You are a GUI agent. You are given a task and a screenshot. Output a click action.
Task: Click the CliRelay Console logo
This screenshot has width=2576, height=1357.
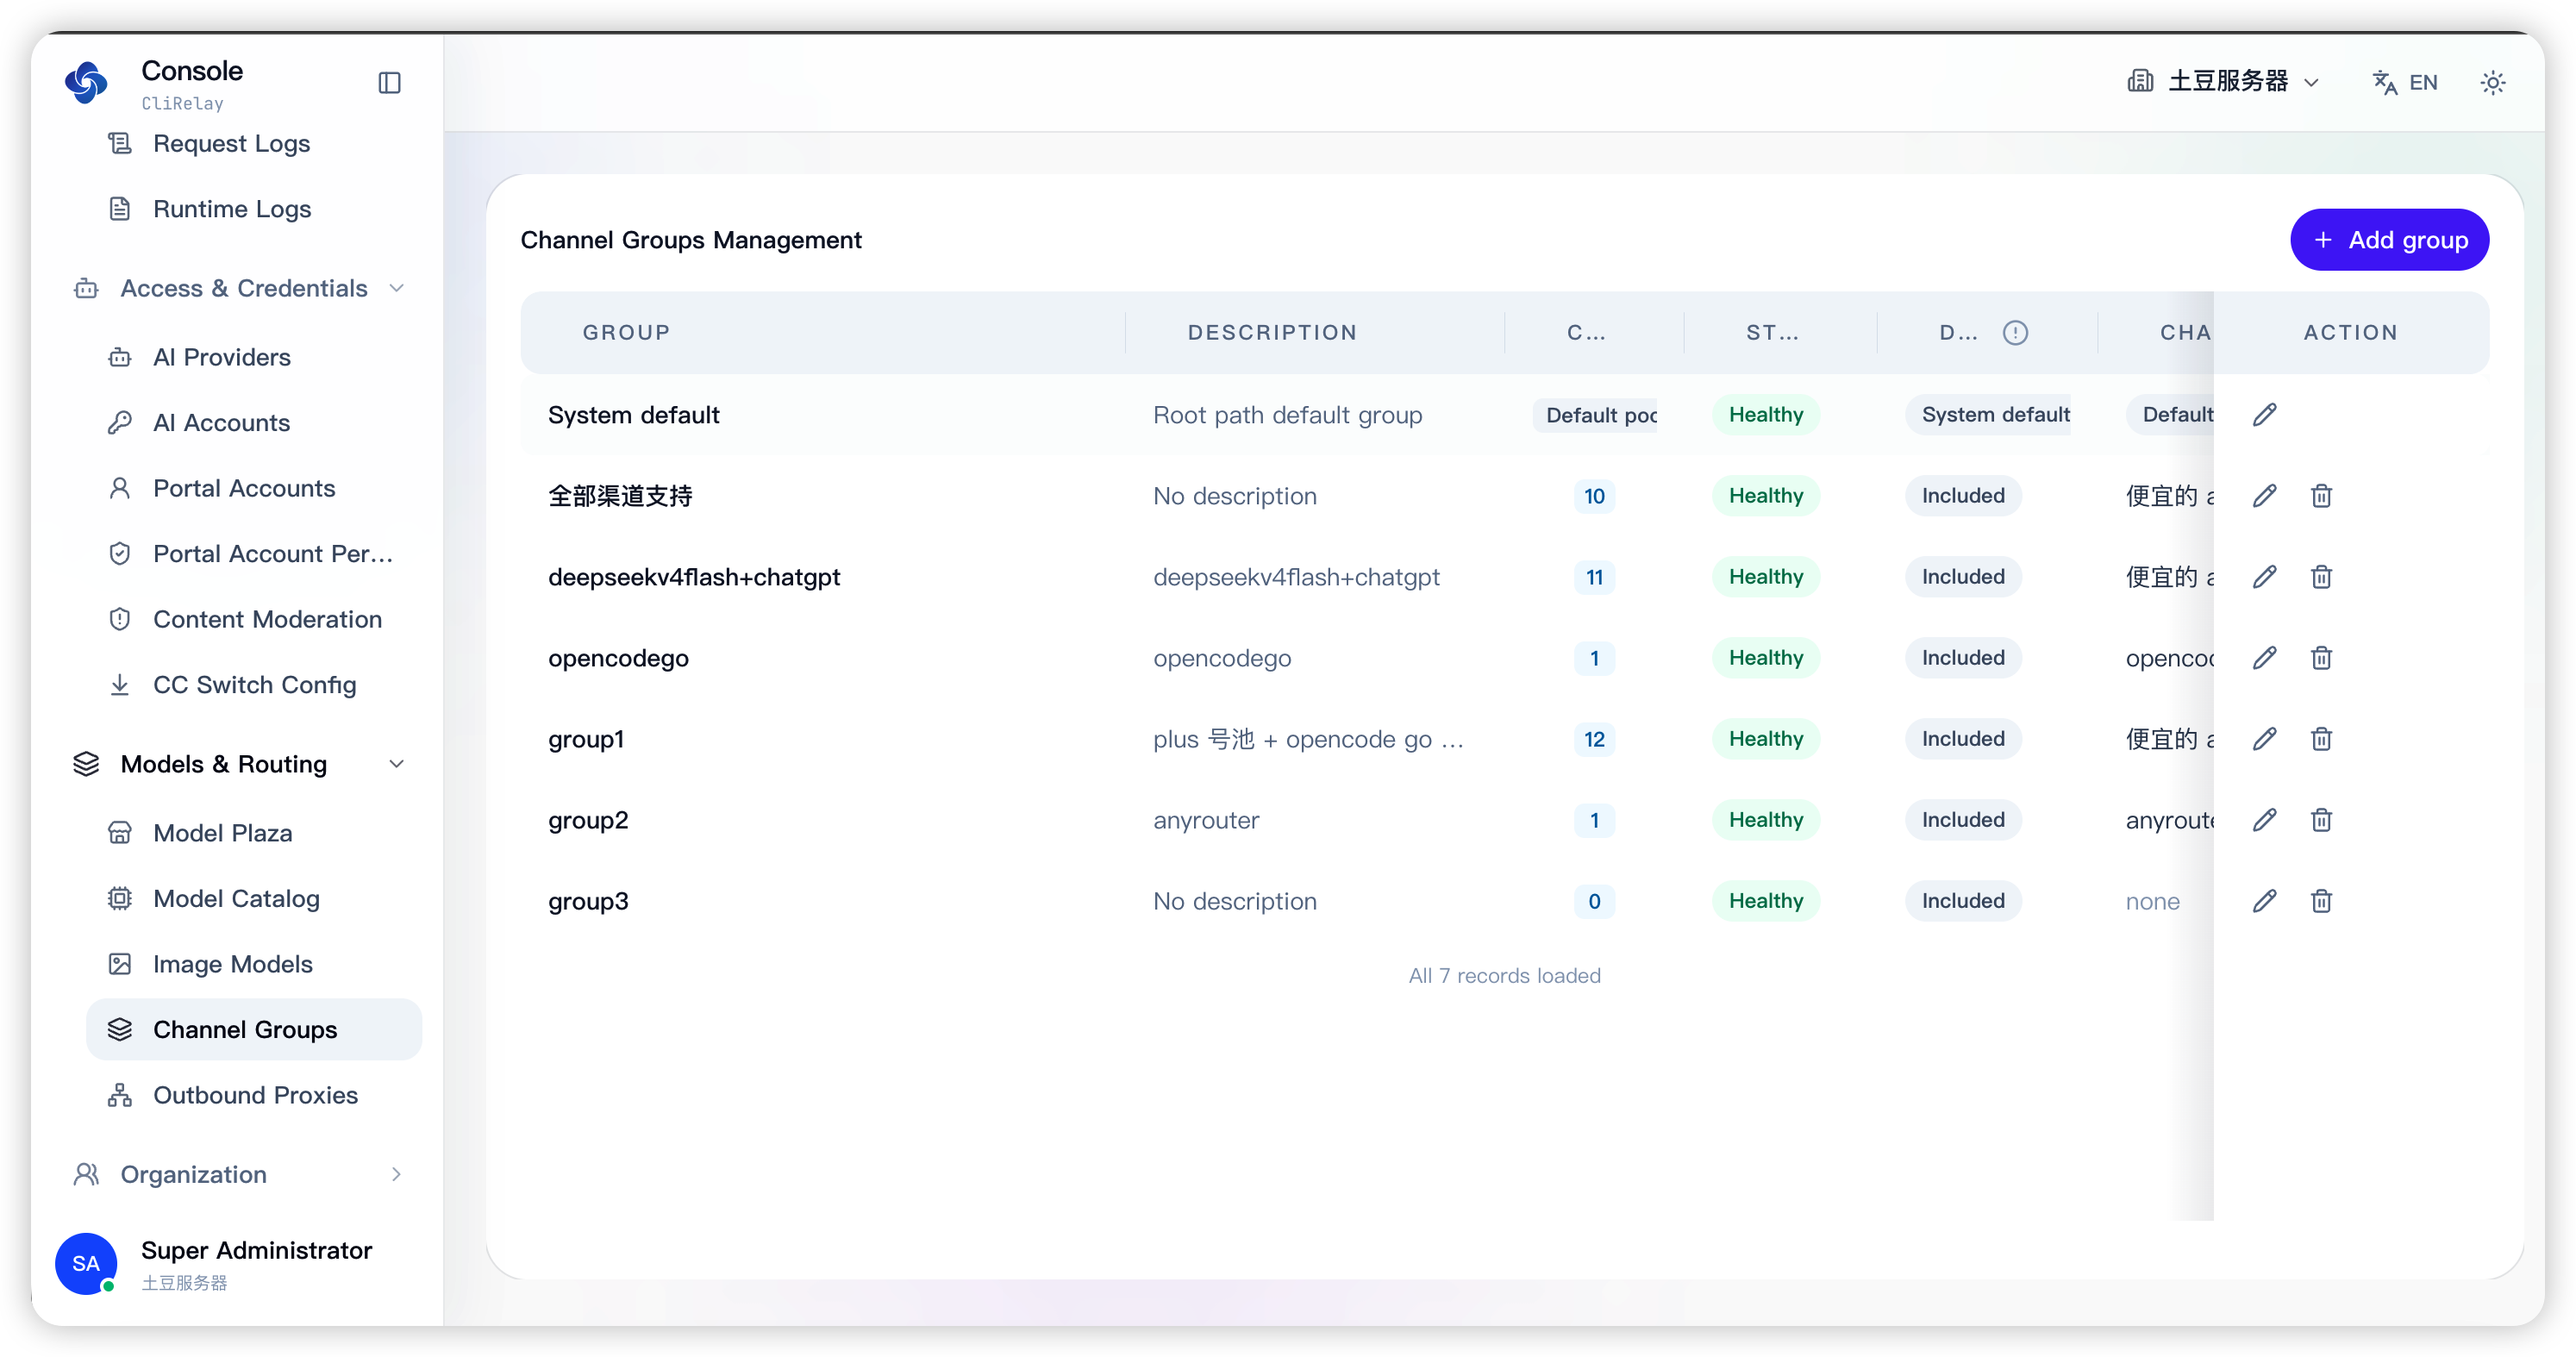pyautogui.click(x=87, y=83)
